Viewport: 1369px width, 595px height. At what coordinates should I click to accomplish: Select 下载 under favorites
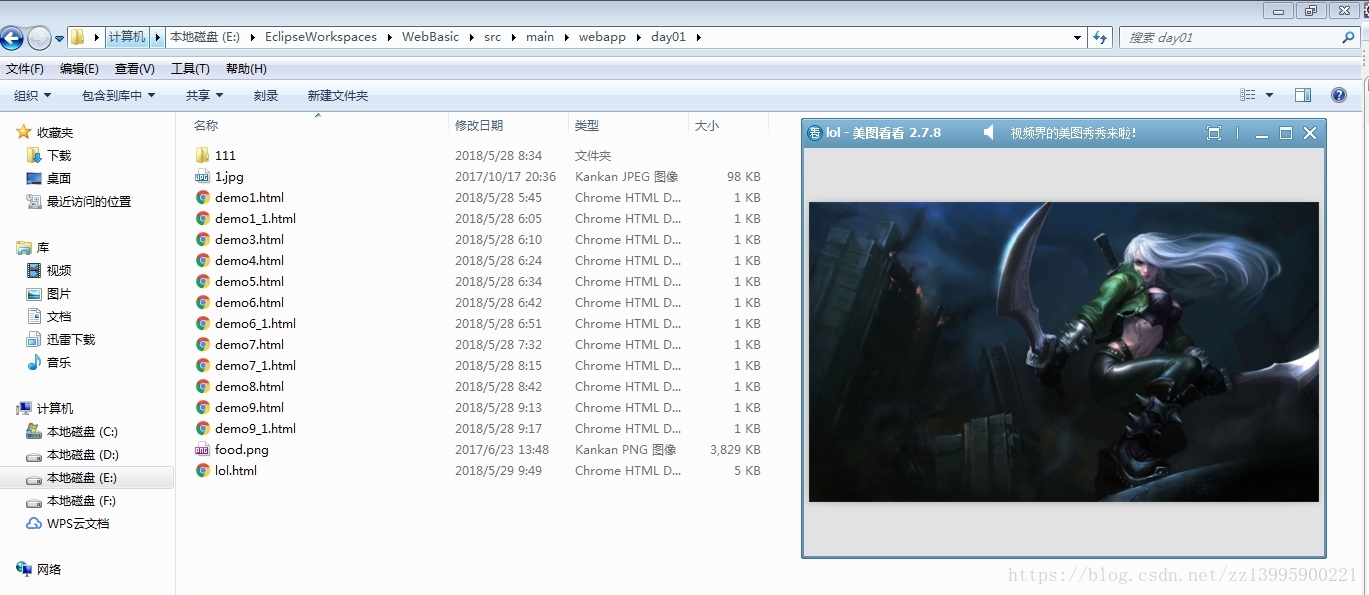point(59,155)
